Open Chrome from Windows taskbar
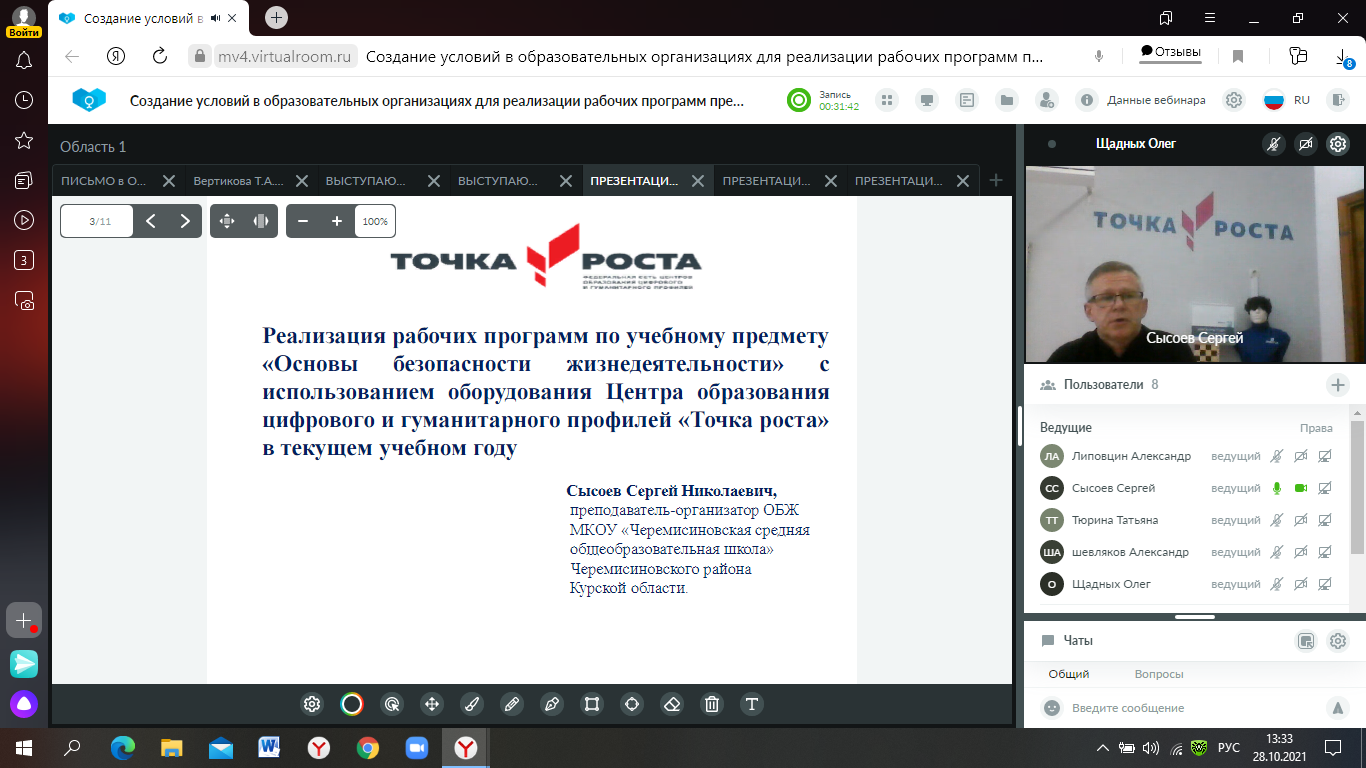Viewport: 1366px width, 768px height. 367,747
